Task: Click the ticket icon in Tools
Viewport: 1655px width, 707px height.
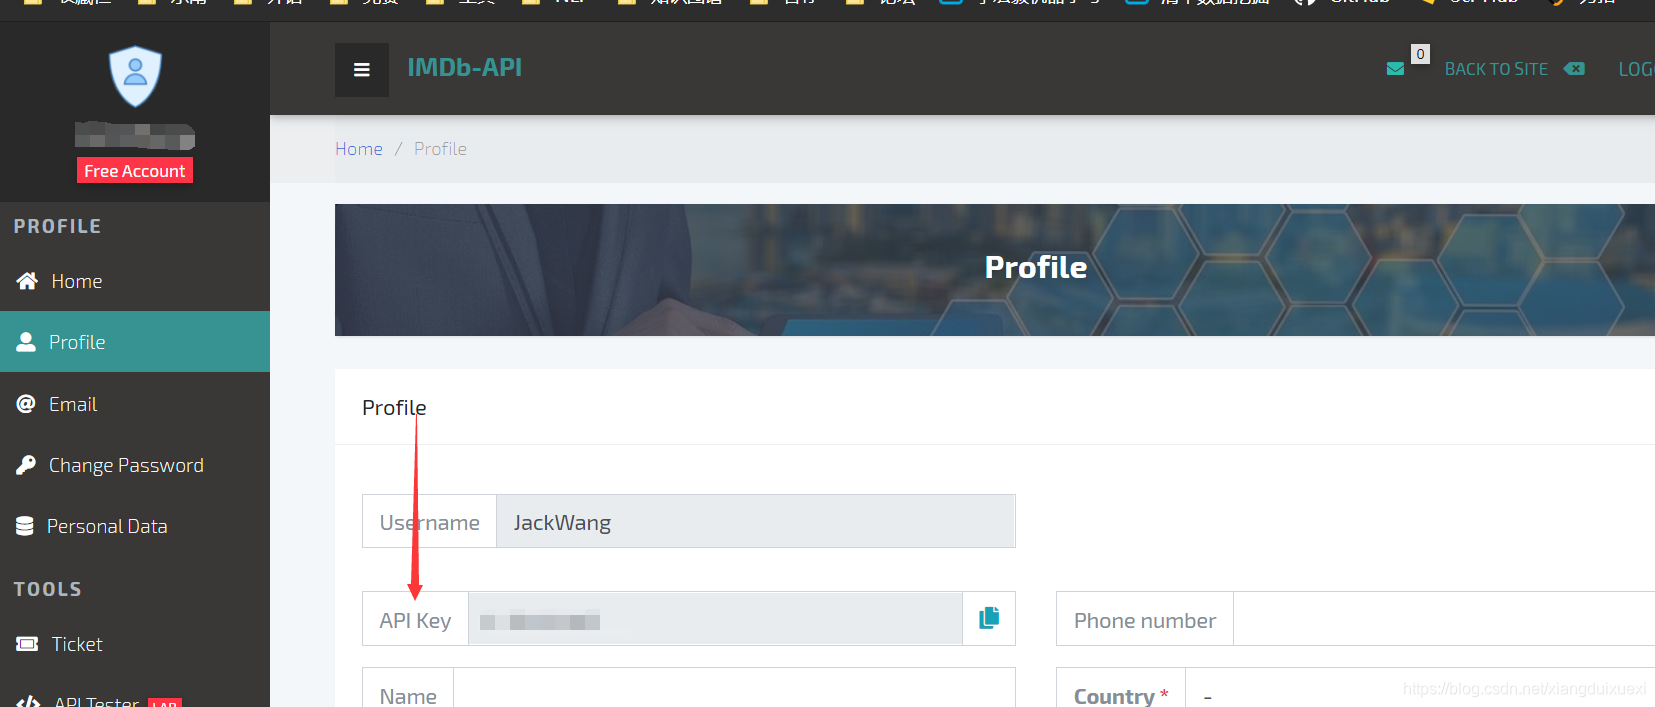Action: click(27, 644)
